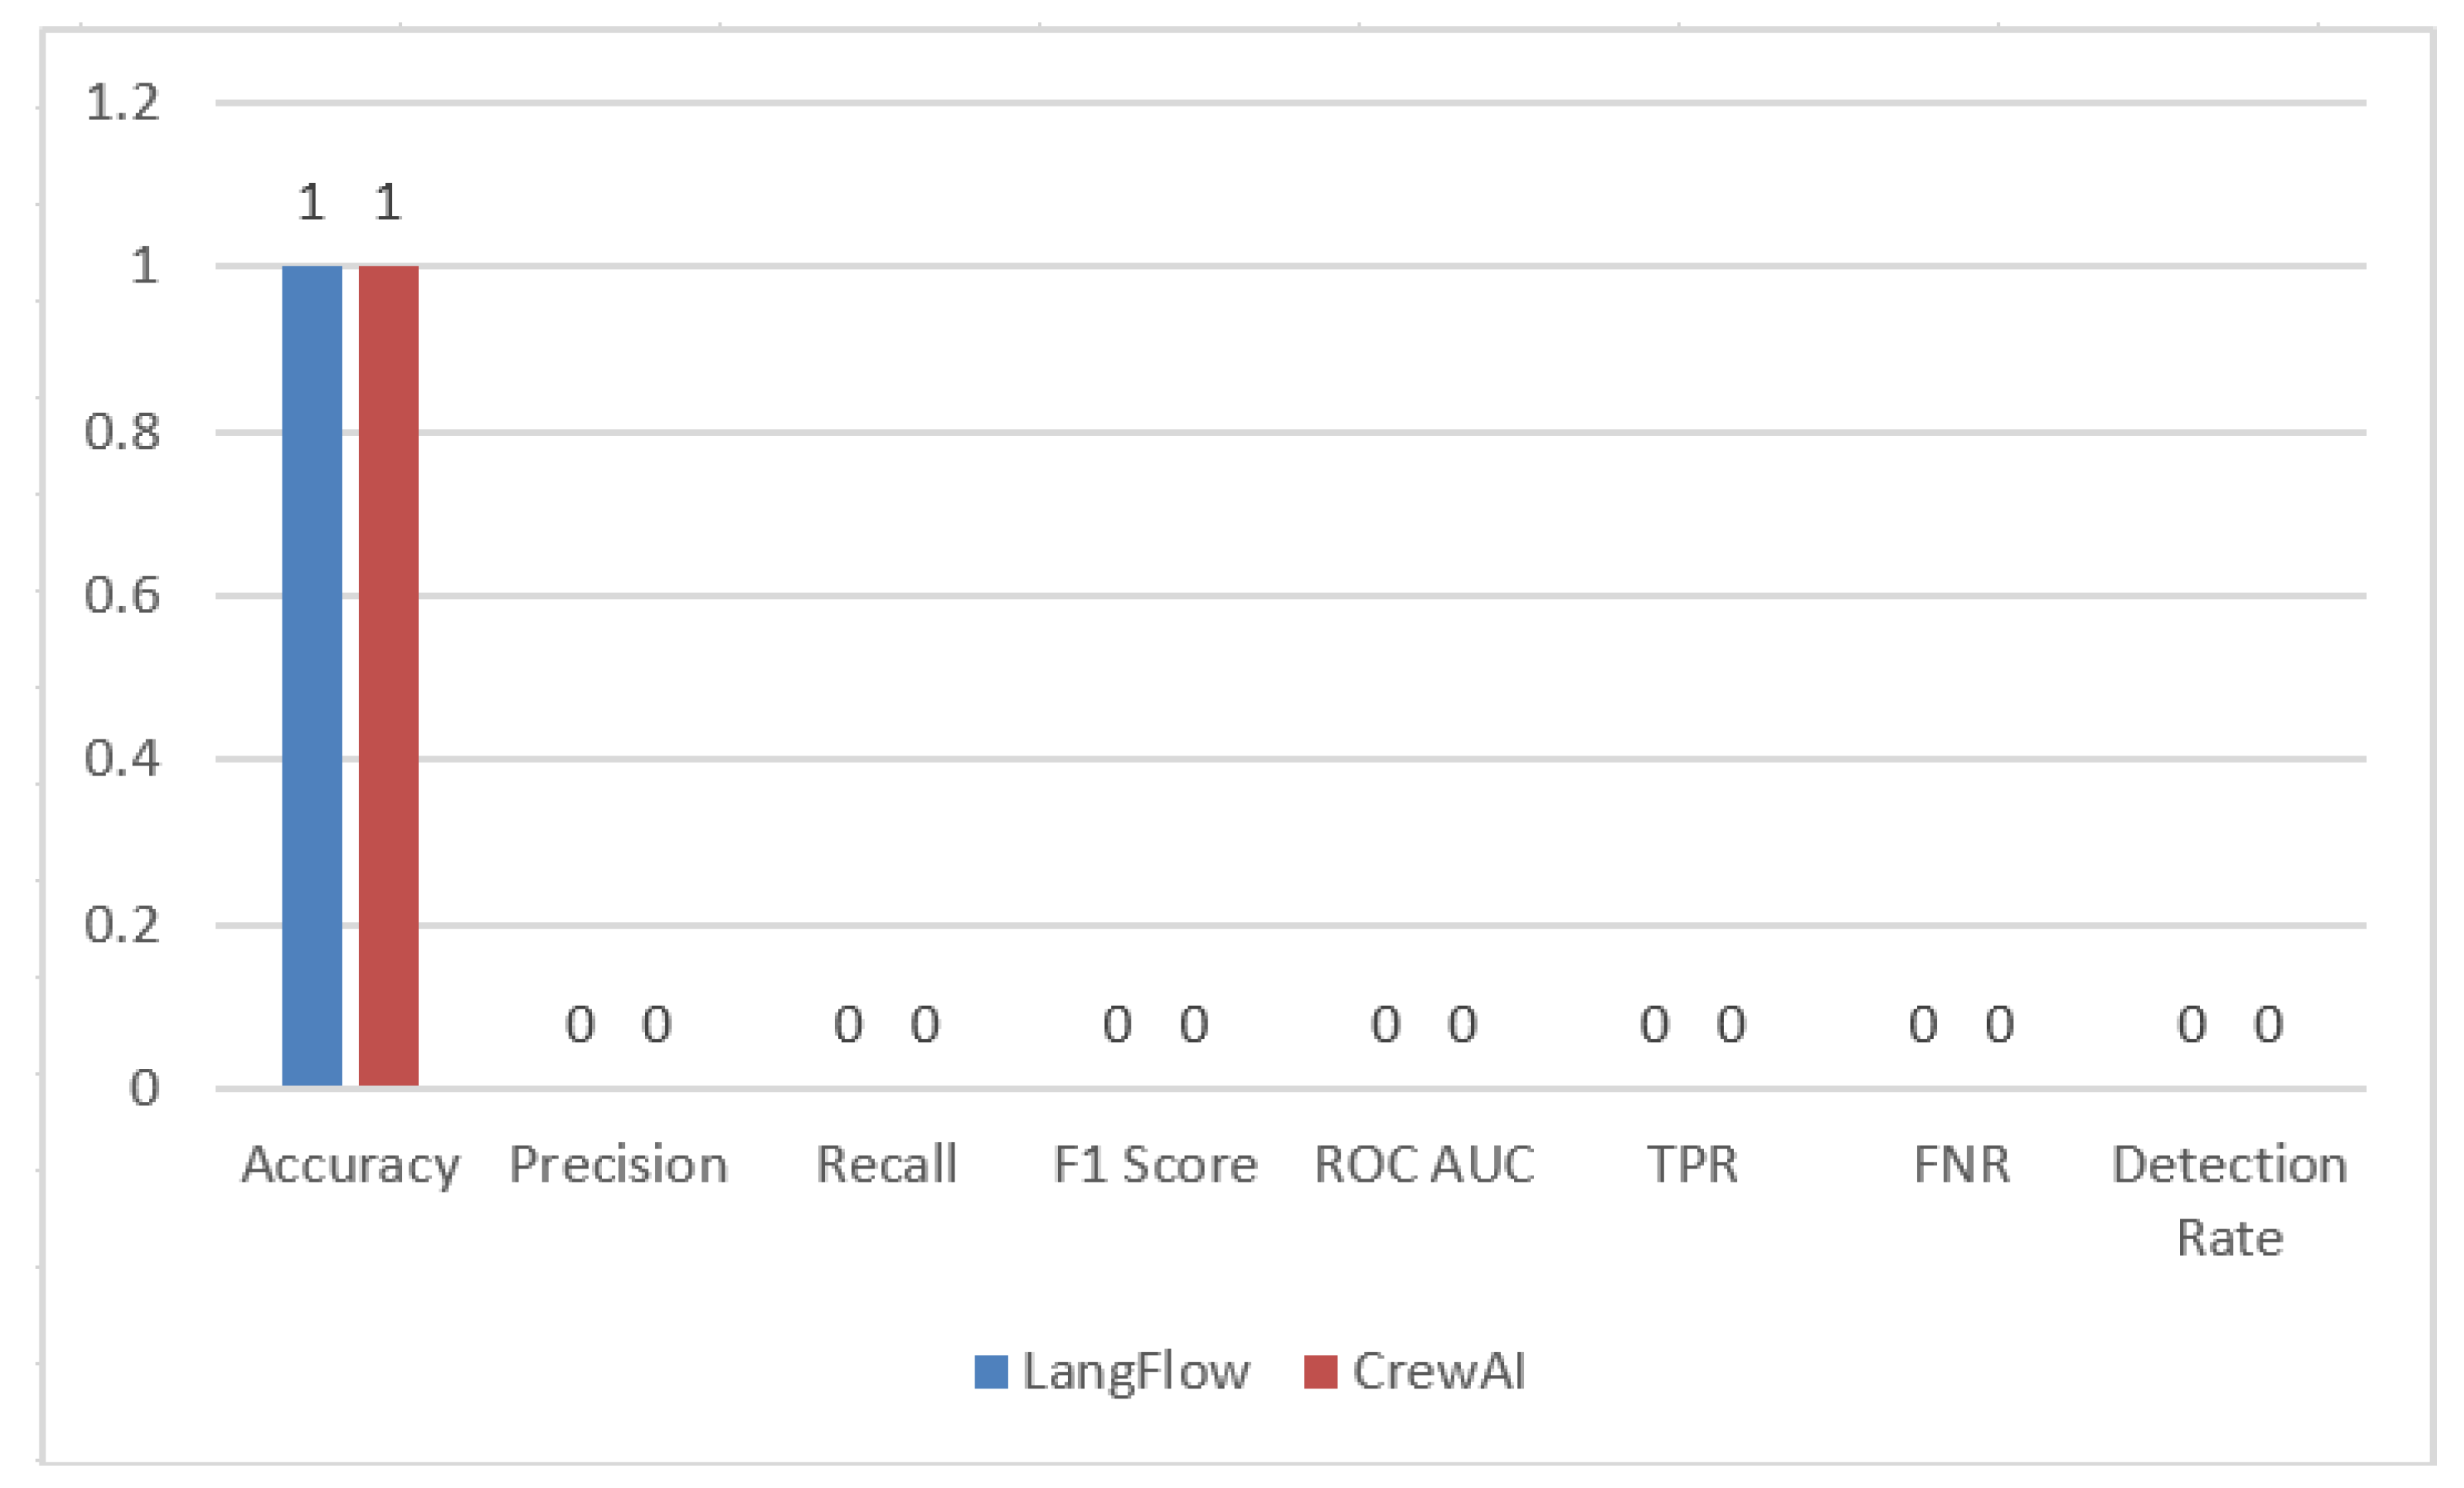The height and width of the screenshot is (1488, 2464).
Task: Click the ROC AUC axis label
Action: (1424, 1165)
